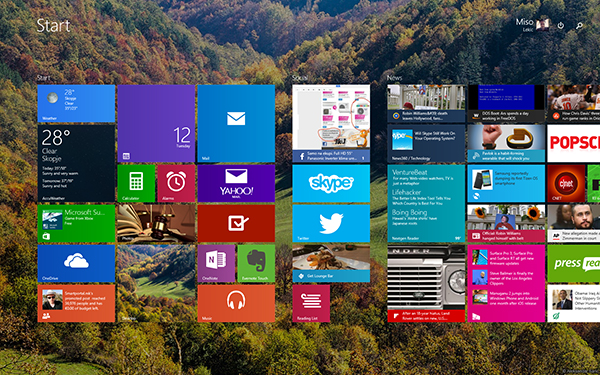Launch the green press reader tile
The height and width of the screenshot is (375, 600).
coord(574,263)
